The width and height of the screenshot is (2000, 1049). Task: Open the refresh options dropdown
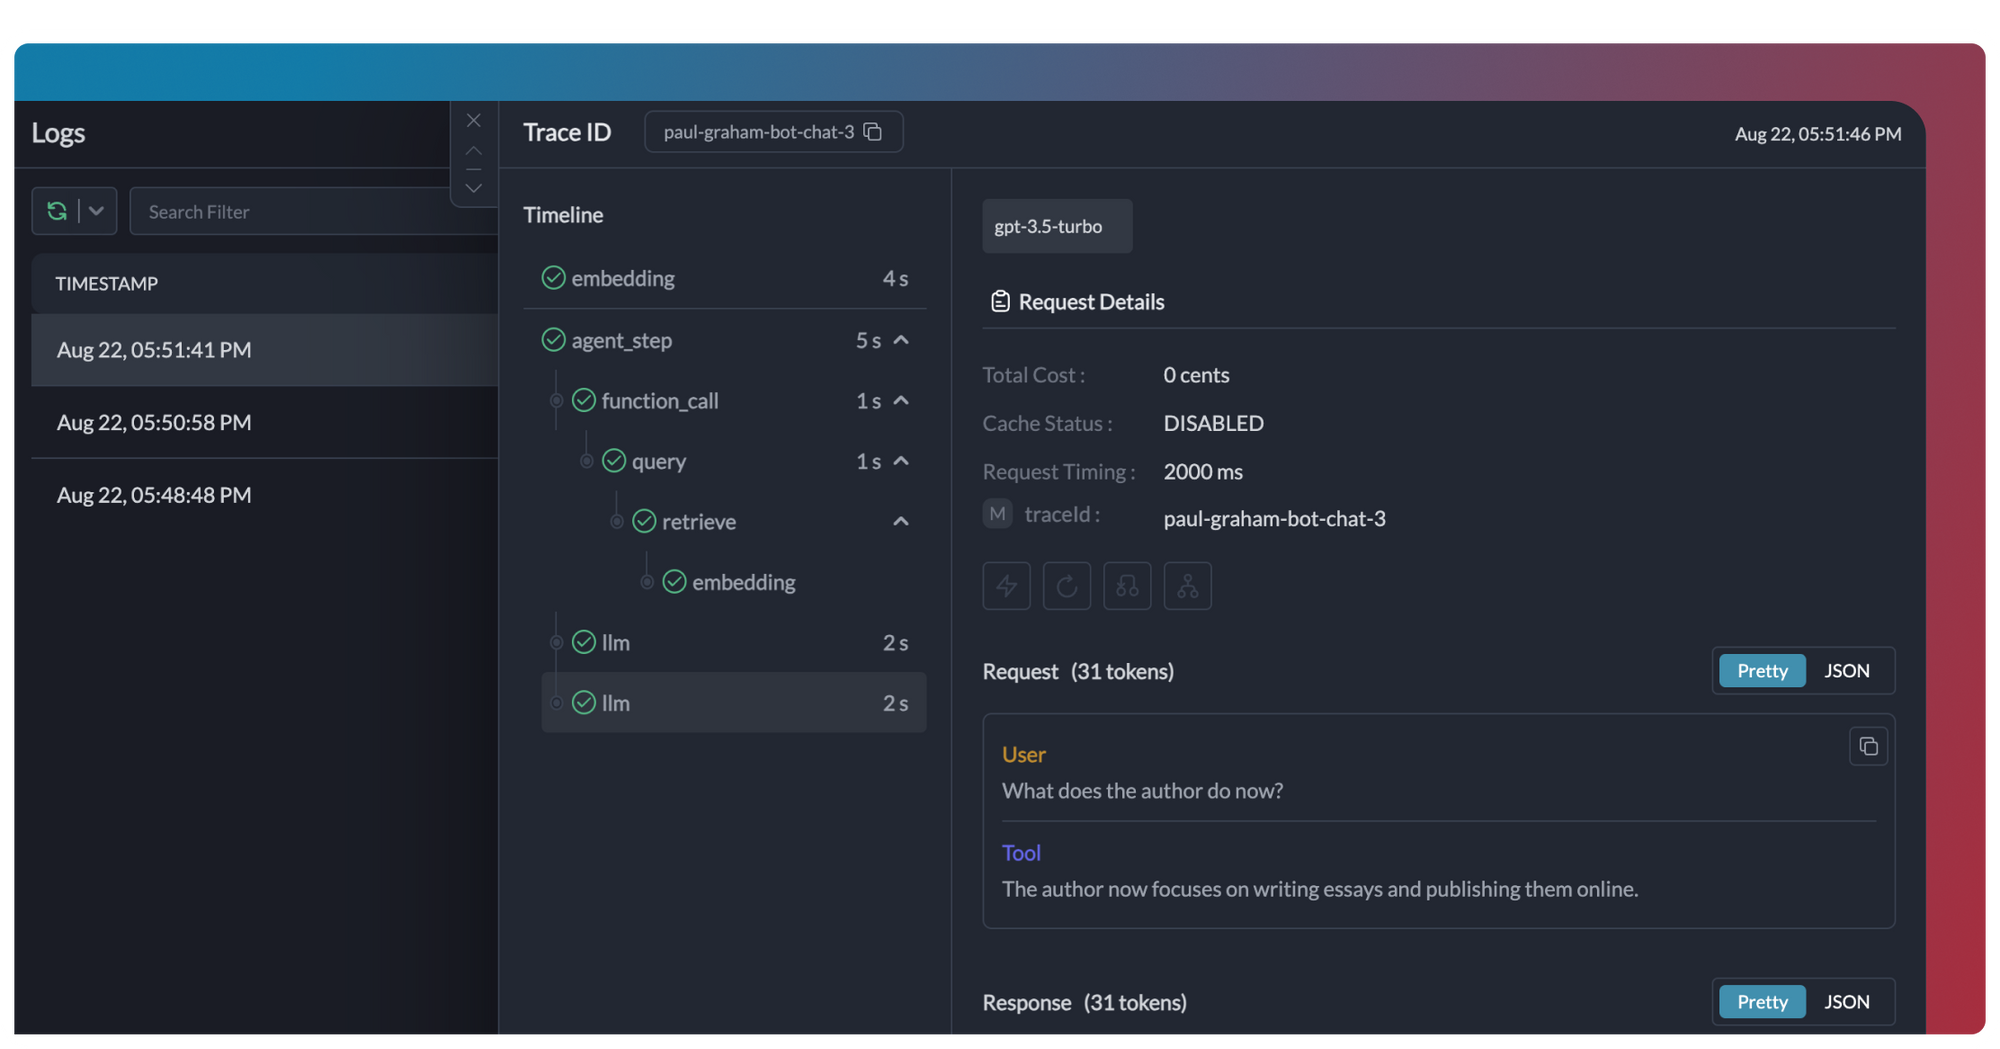(96, 210)
